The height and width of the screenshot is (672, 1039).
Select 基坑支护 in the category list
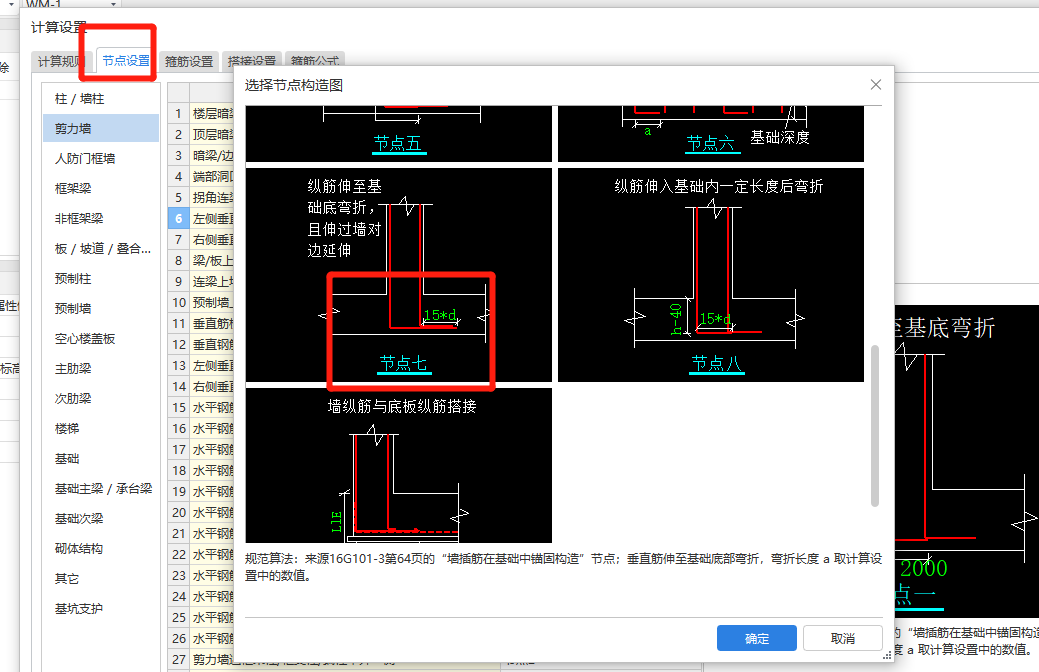[x=101, y=608]
